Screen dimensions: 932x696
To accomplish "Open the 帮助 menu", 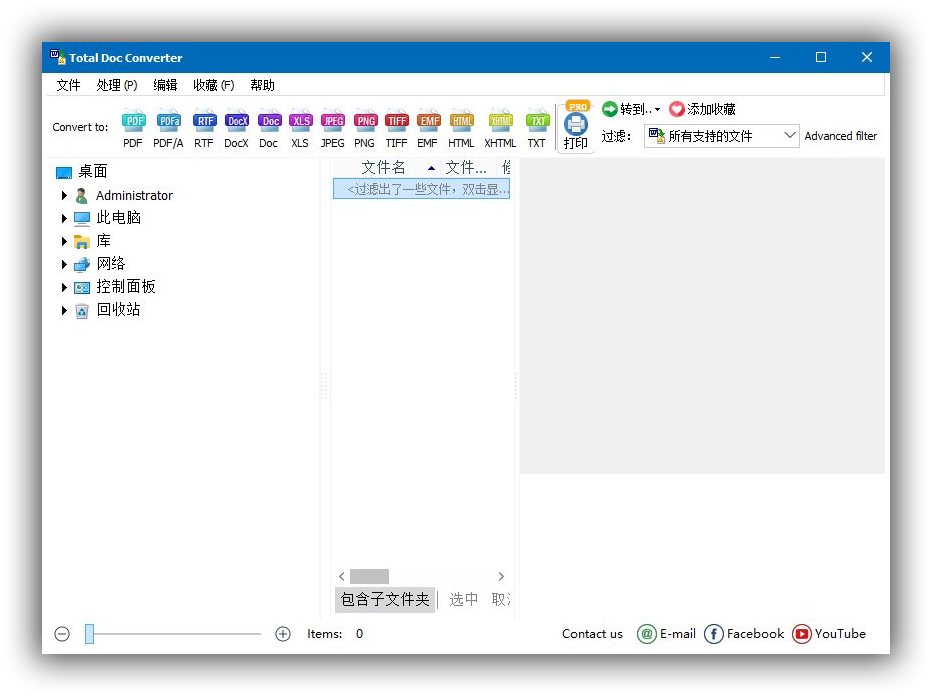I will [262, 86].
